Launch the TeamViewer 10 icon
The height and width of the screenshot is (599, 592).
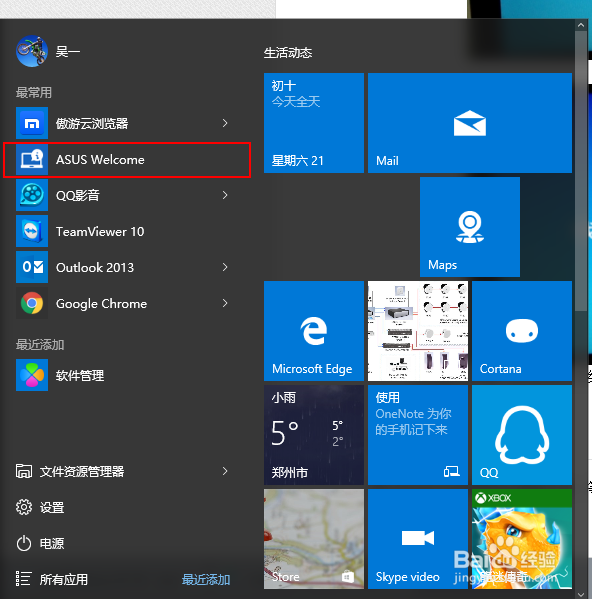[x=32, y=231]
